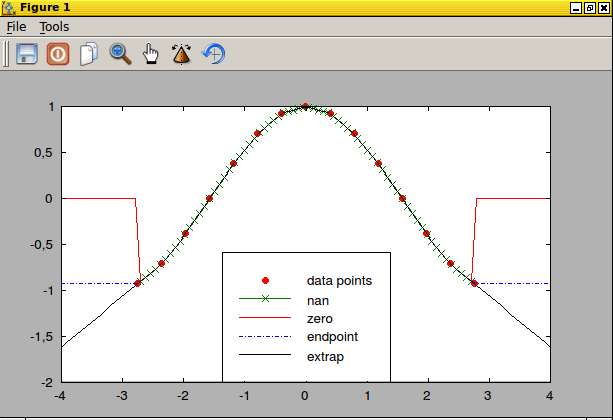Open the Tools menu
Viewport: 613px width, 420px height.
pos(54,27)
